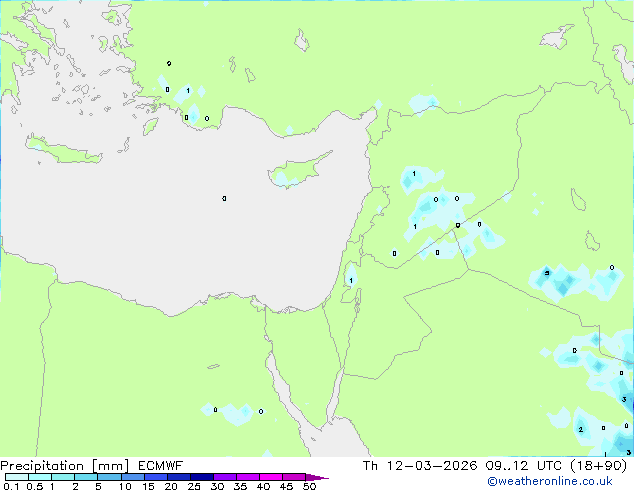Pick the 1–2 mm legend color cell

pos(63,477)
